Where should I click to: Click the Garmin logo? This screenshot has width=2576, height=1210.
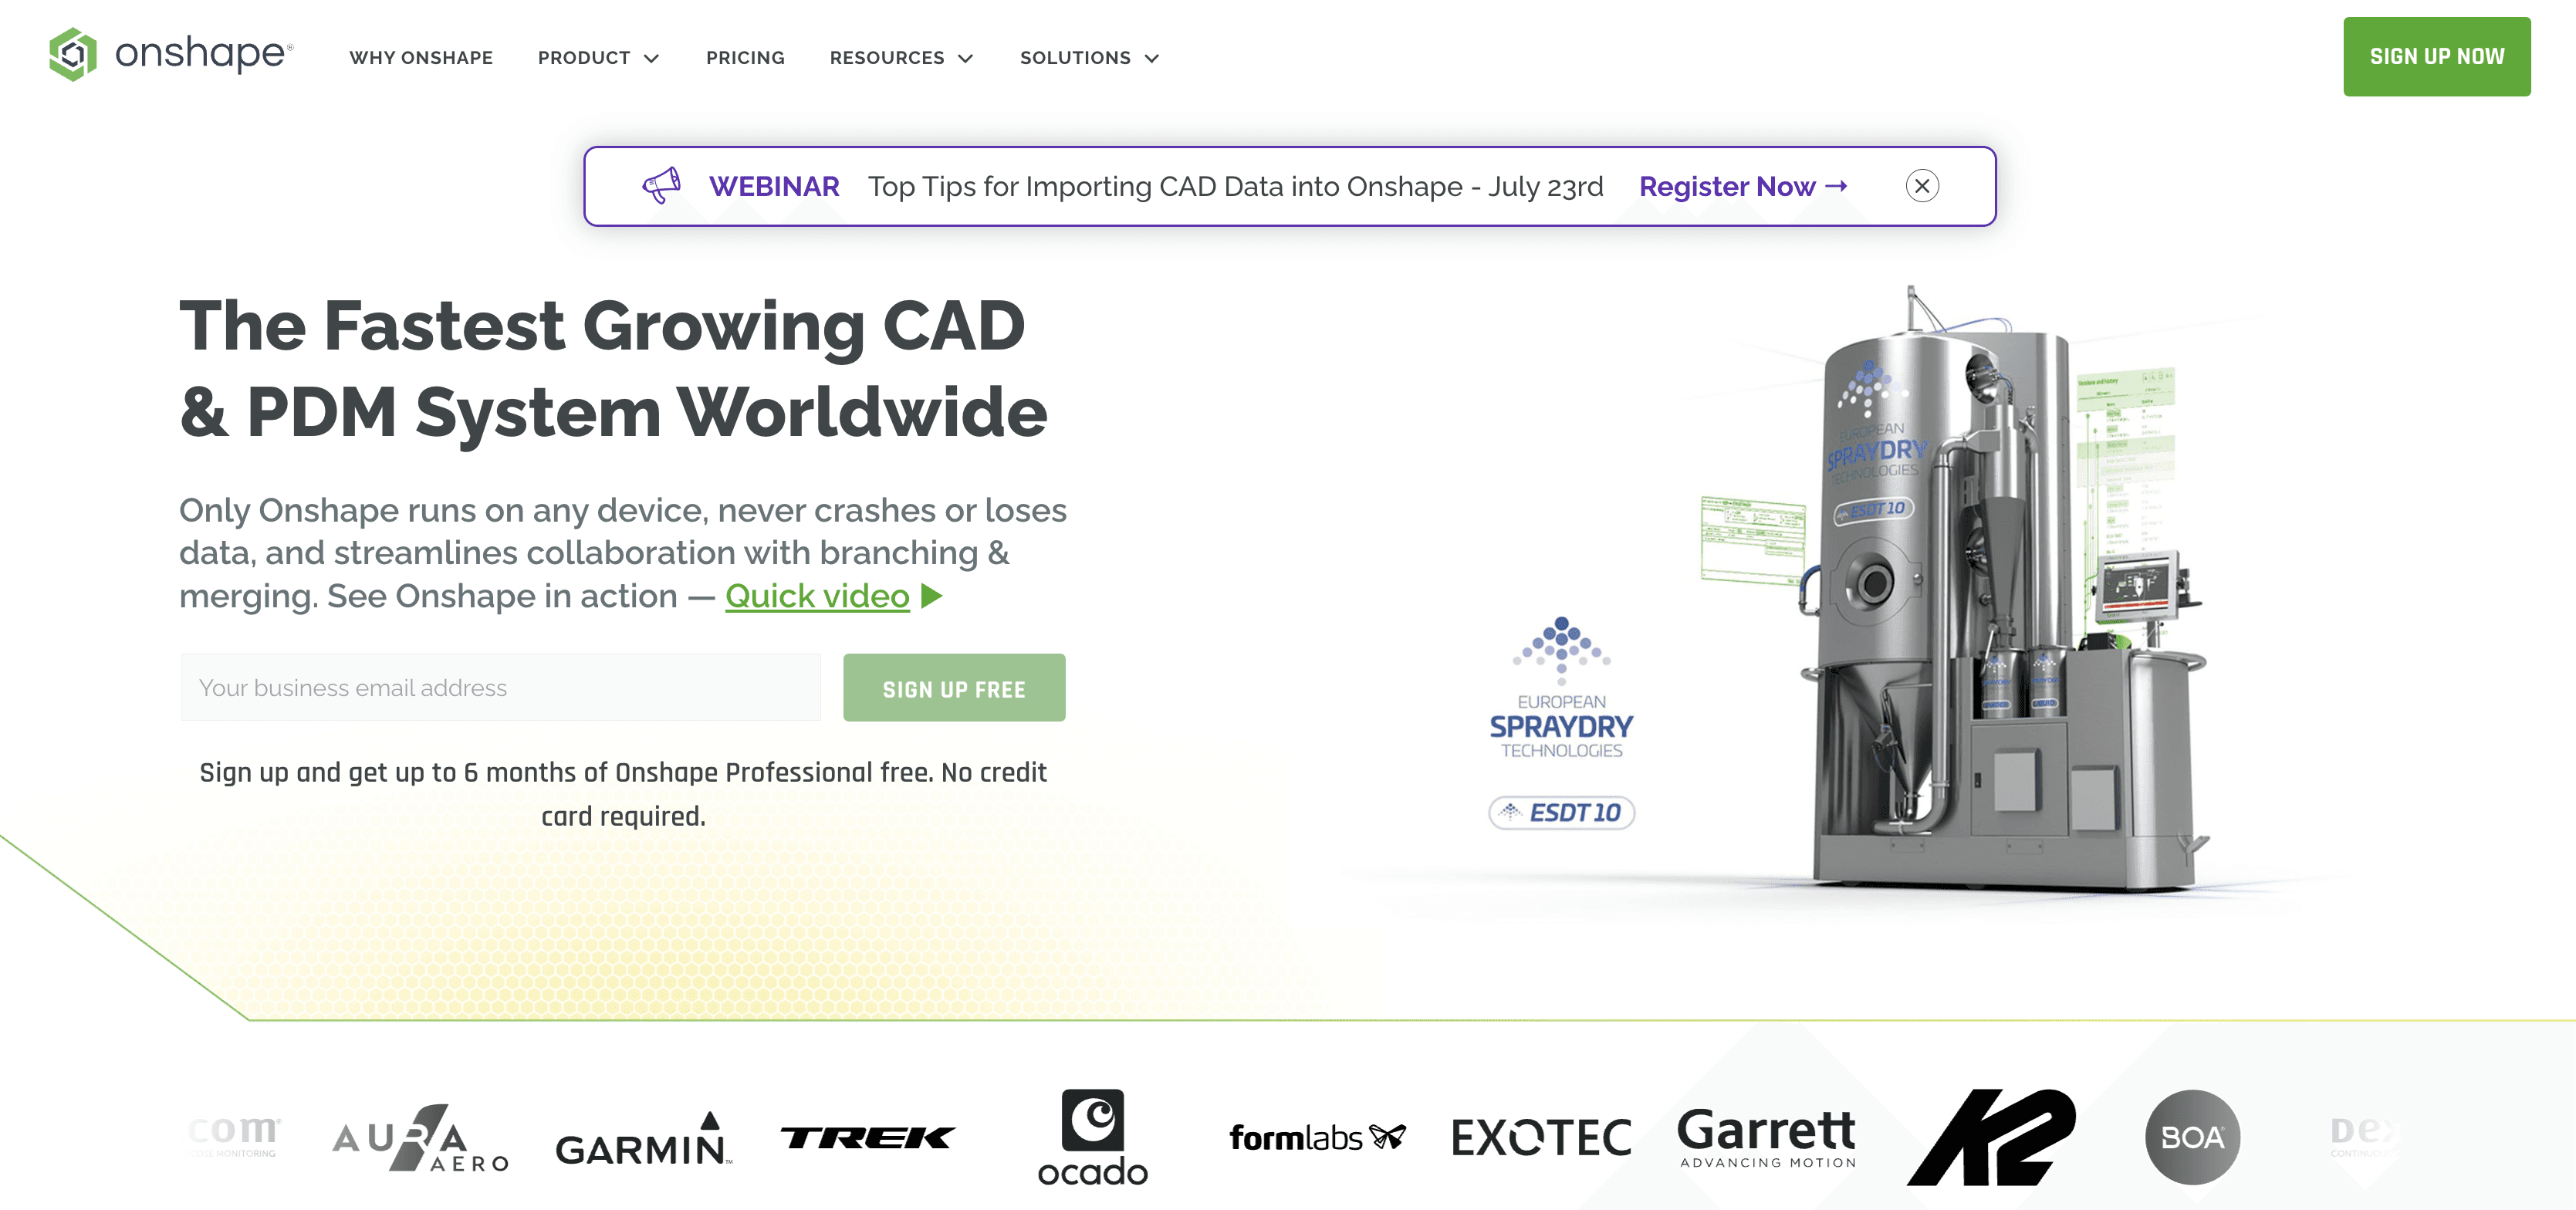[x=643, y=1139]
